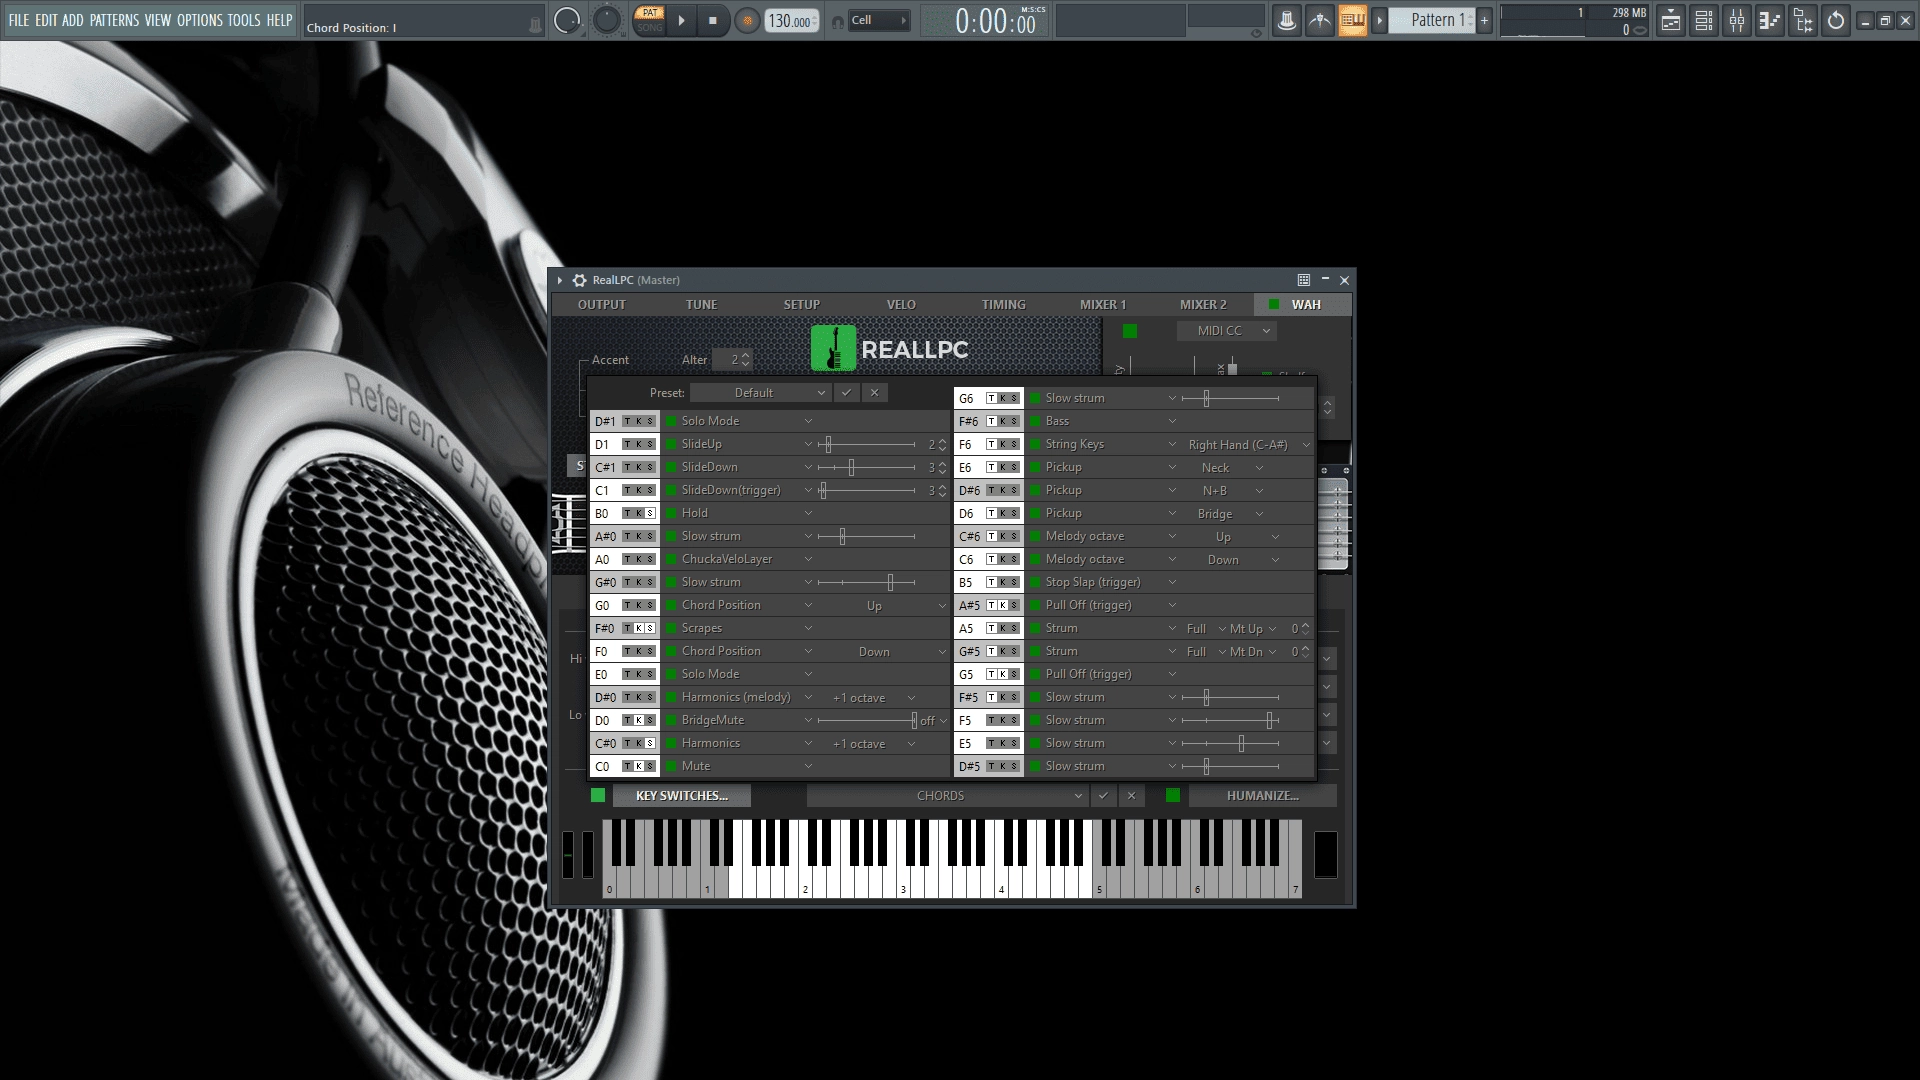Open RealLPC plugin settings gear icon
1920x1080 pixels.
click(579, 280)
